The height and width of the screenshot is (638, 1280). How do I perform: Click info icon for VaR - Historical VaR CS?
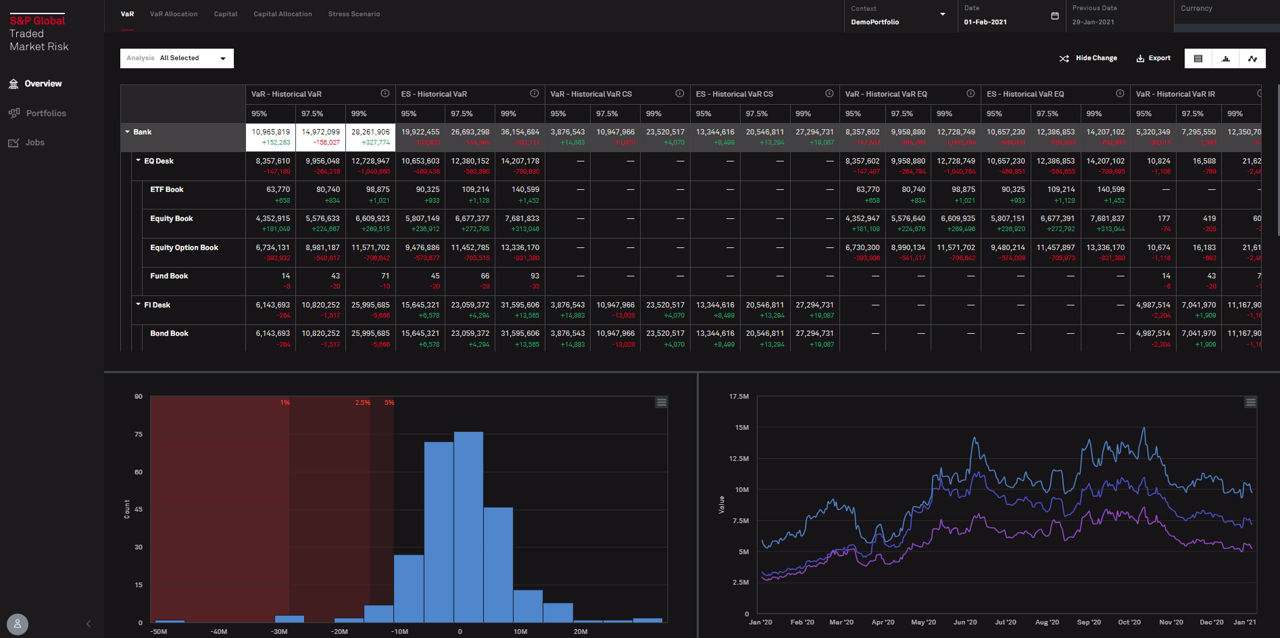point(680,94)
